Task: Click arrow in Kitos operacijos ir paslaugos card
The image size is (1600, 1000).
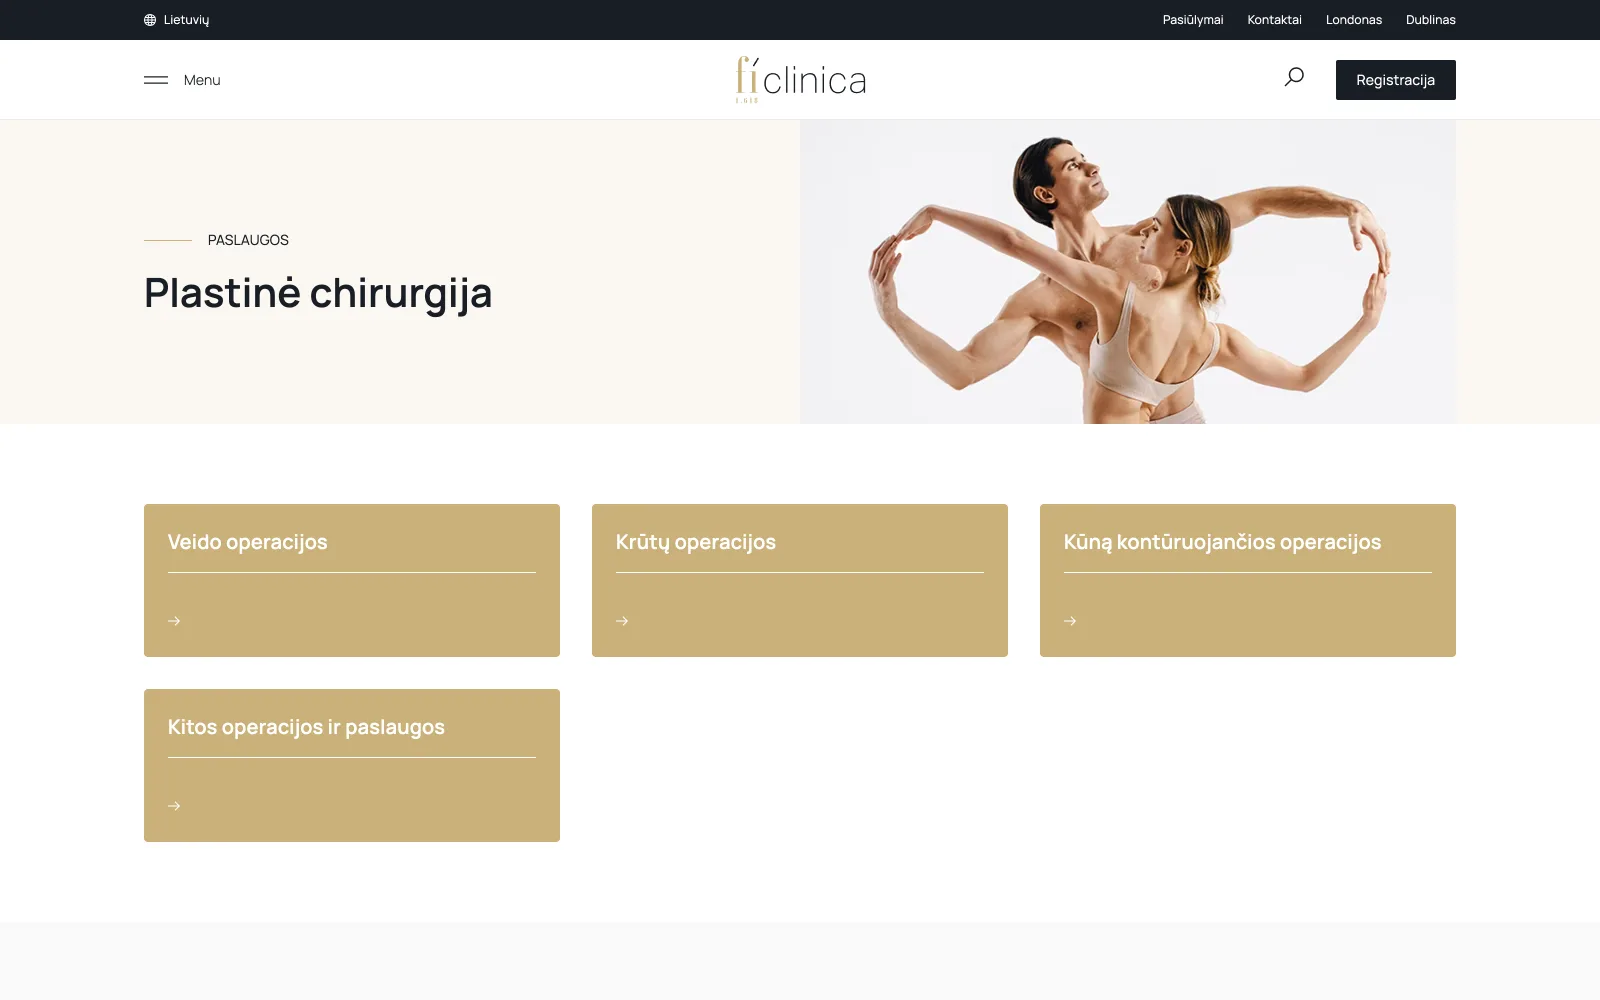Action: 174,806
